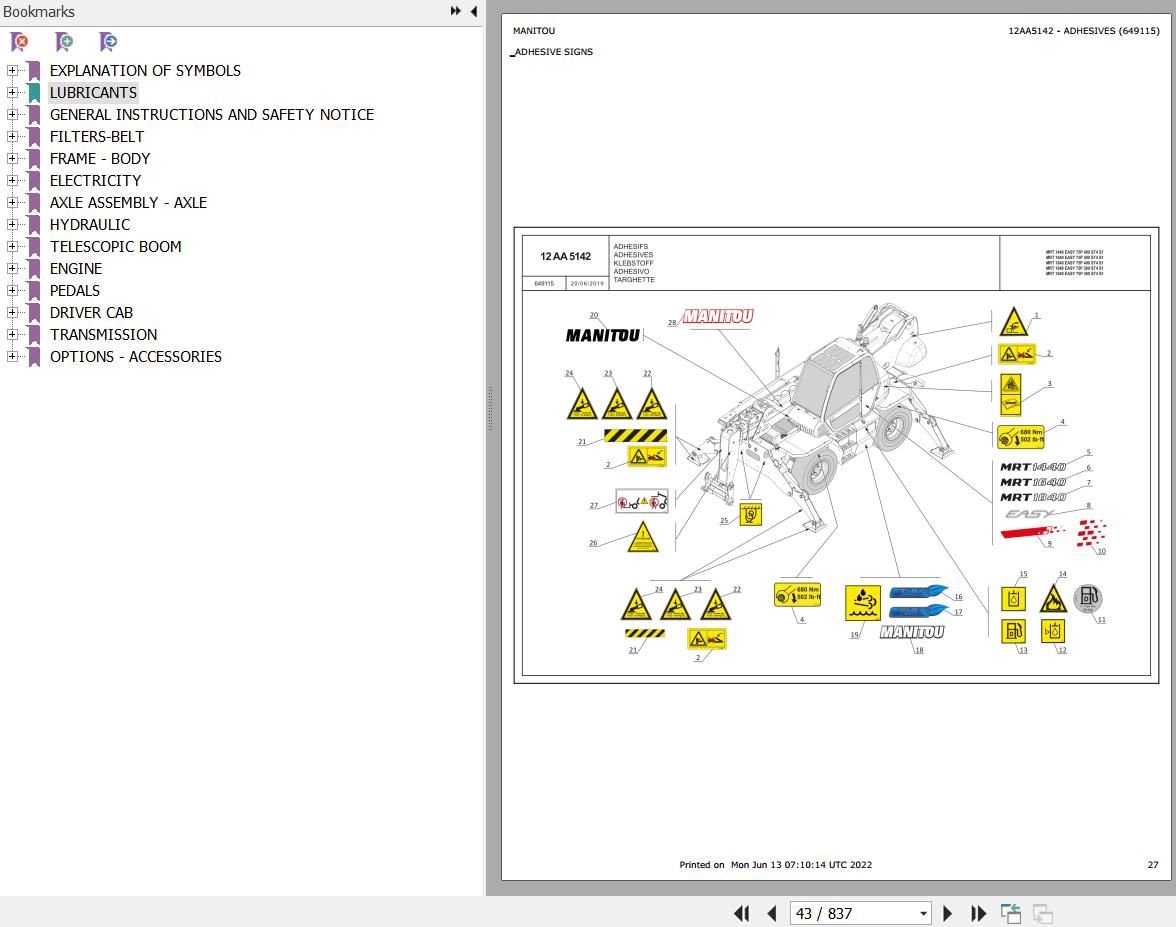1176x927 pixels.
Task: Click the ADHESIVE SIGNS heading on page
Action: pyautogui.click(x=554, y=52)
